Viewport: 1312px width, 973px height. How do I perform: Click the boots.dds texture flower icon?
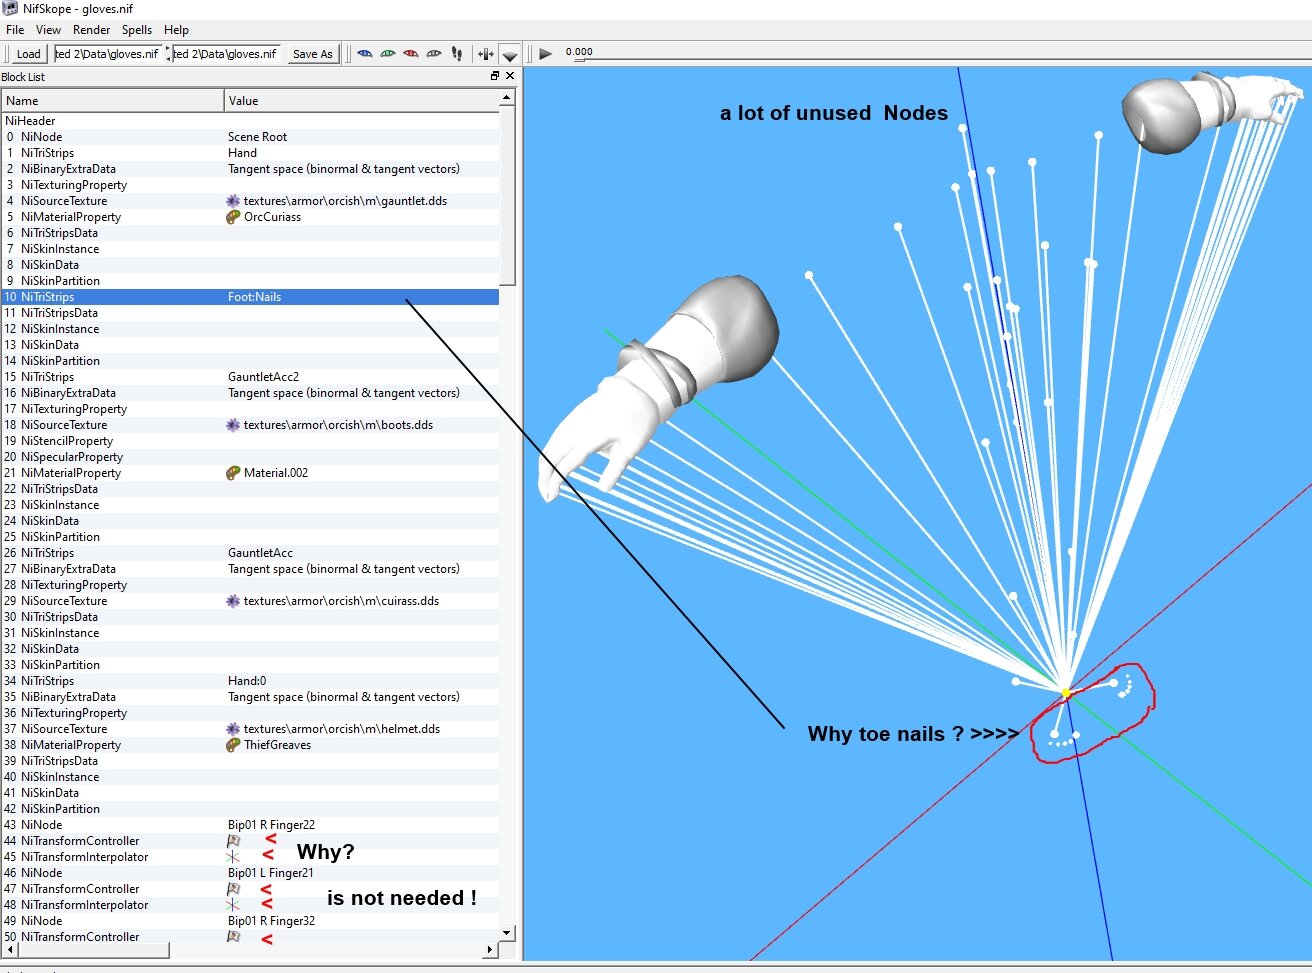coord(233,425)
